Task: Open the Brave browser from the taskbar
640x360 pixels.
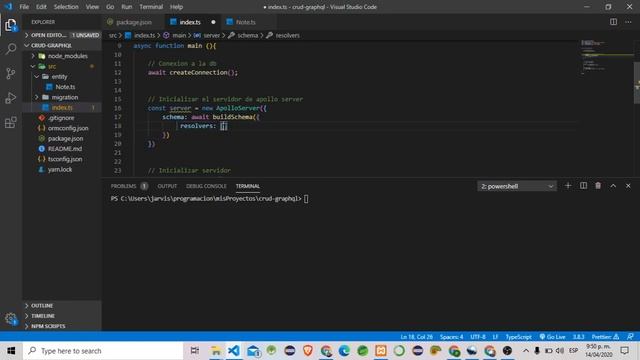Action: pos(308,351)
